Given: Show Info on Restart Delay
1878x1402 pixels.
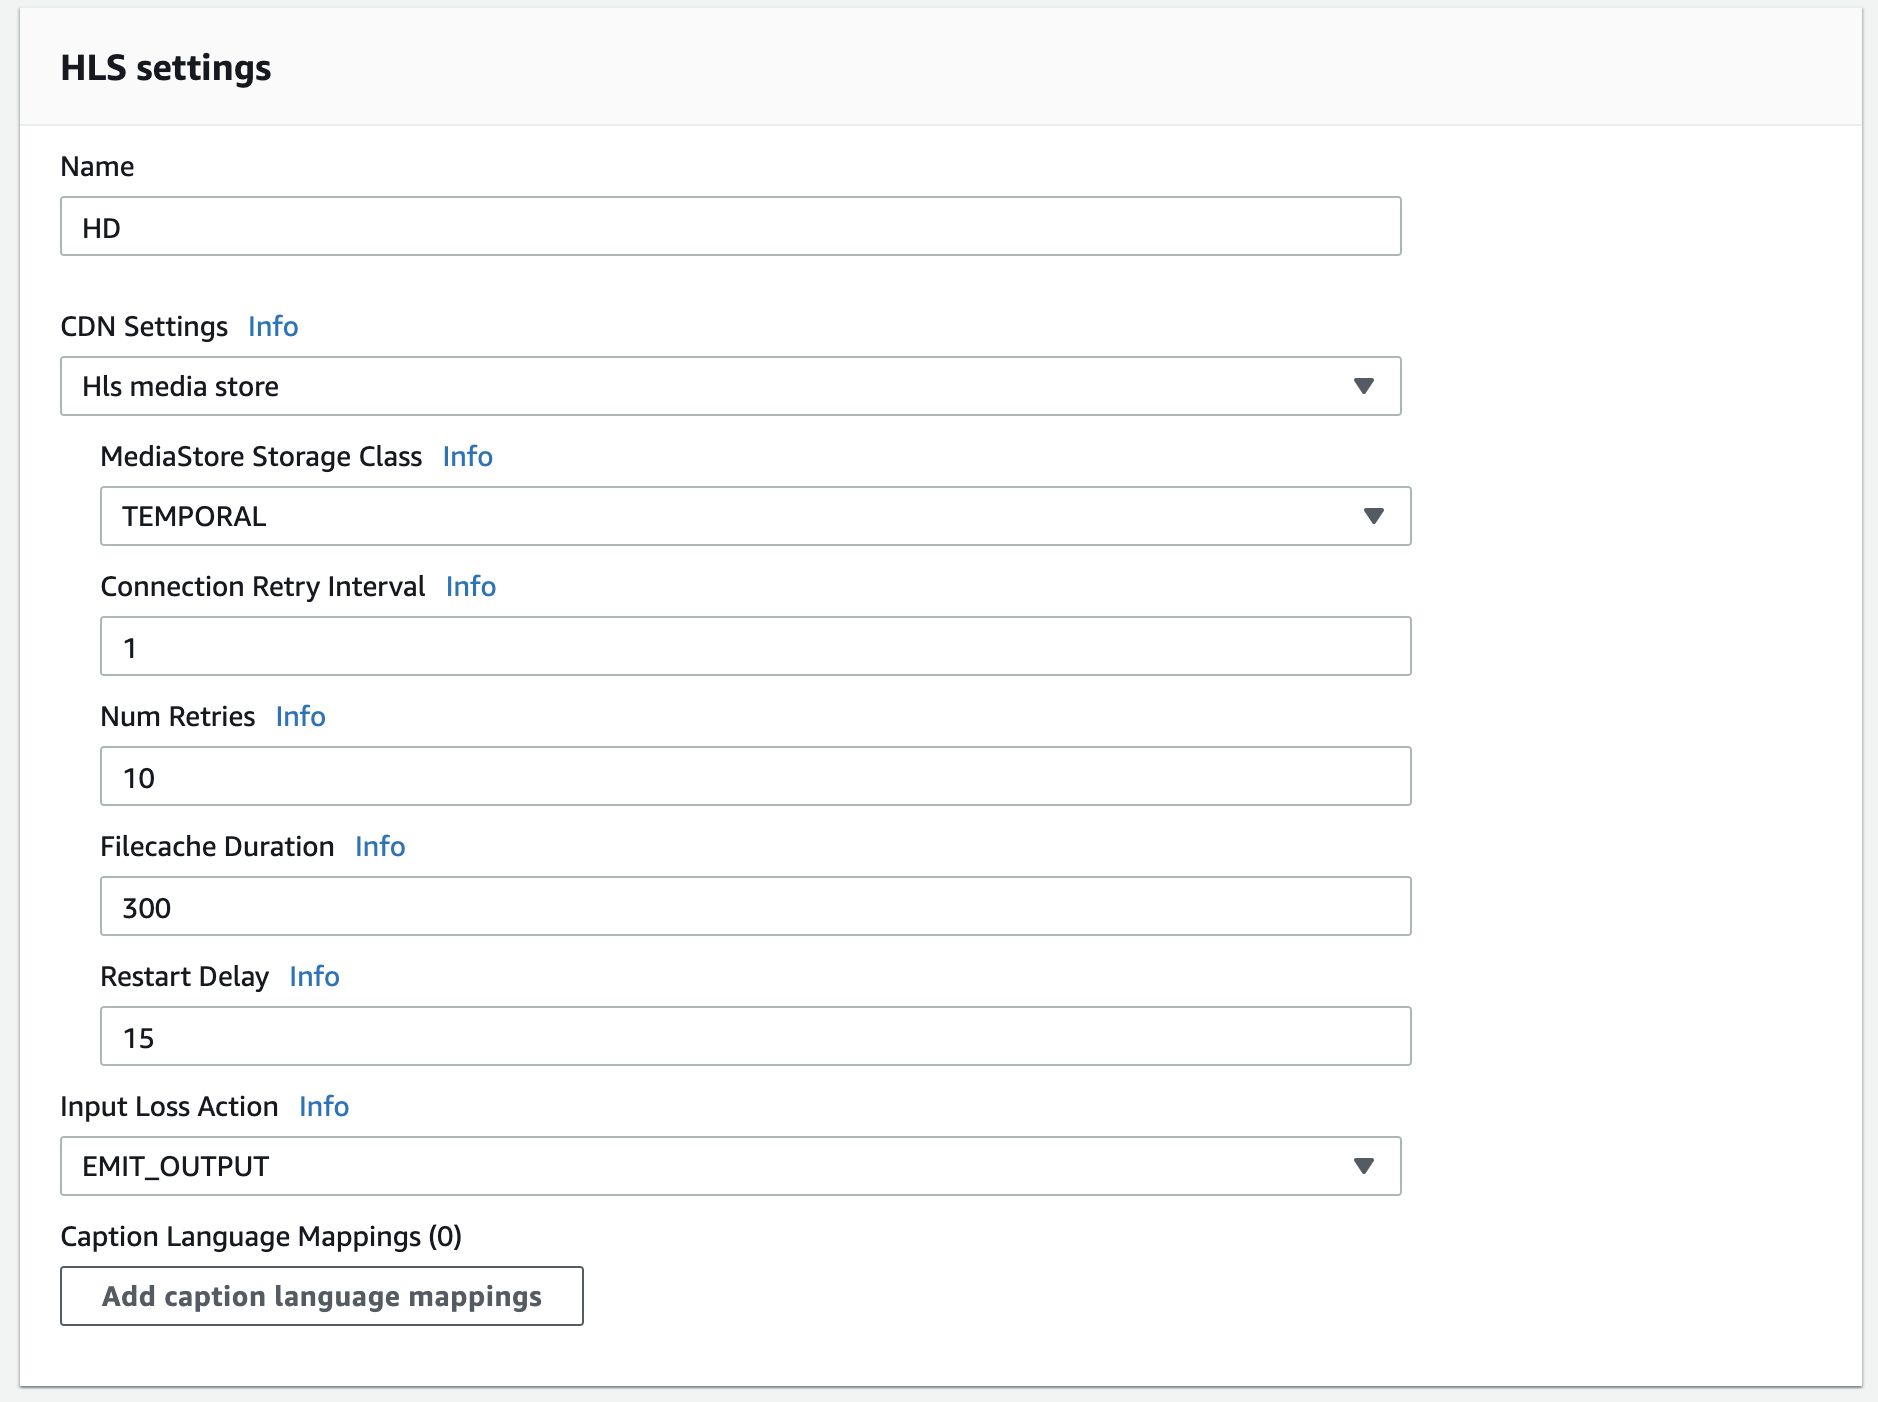Looking at the screenshot, I should click(314, 977).
